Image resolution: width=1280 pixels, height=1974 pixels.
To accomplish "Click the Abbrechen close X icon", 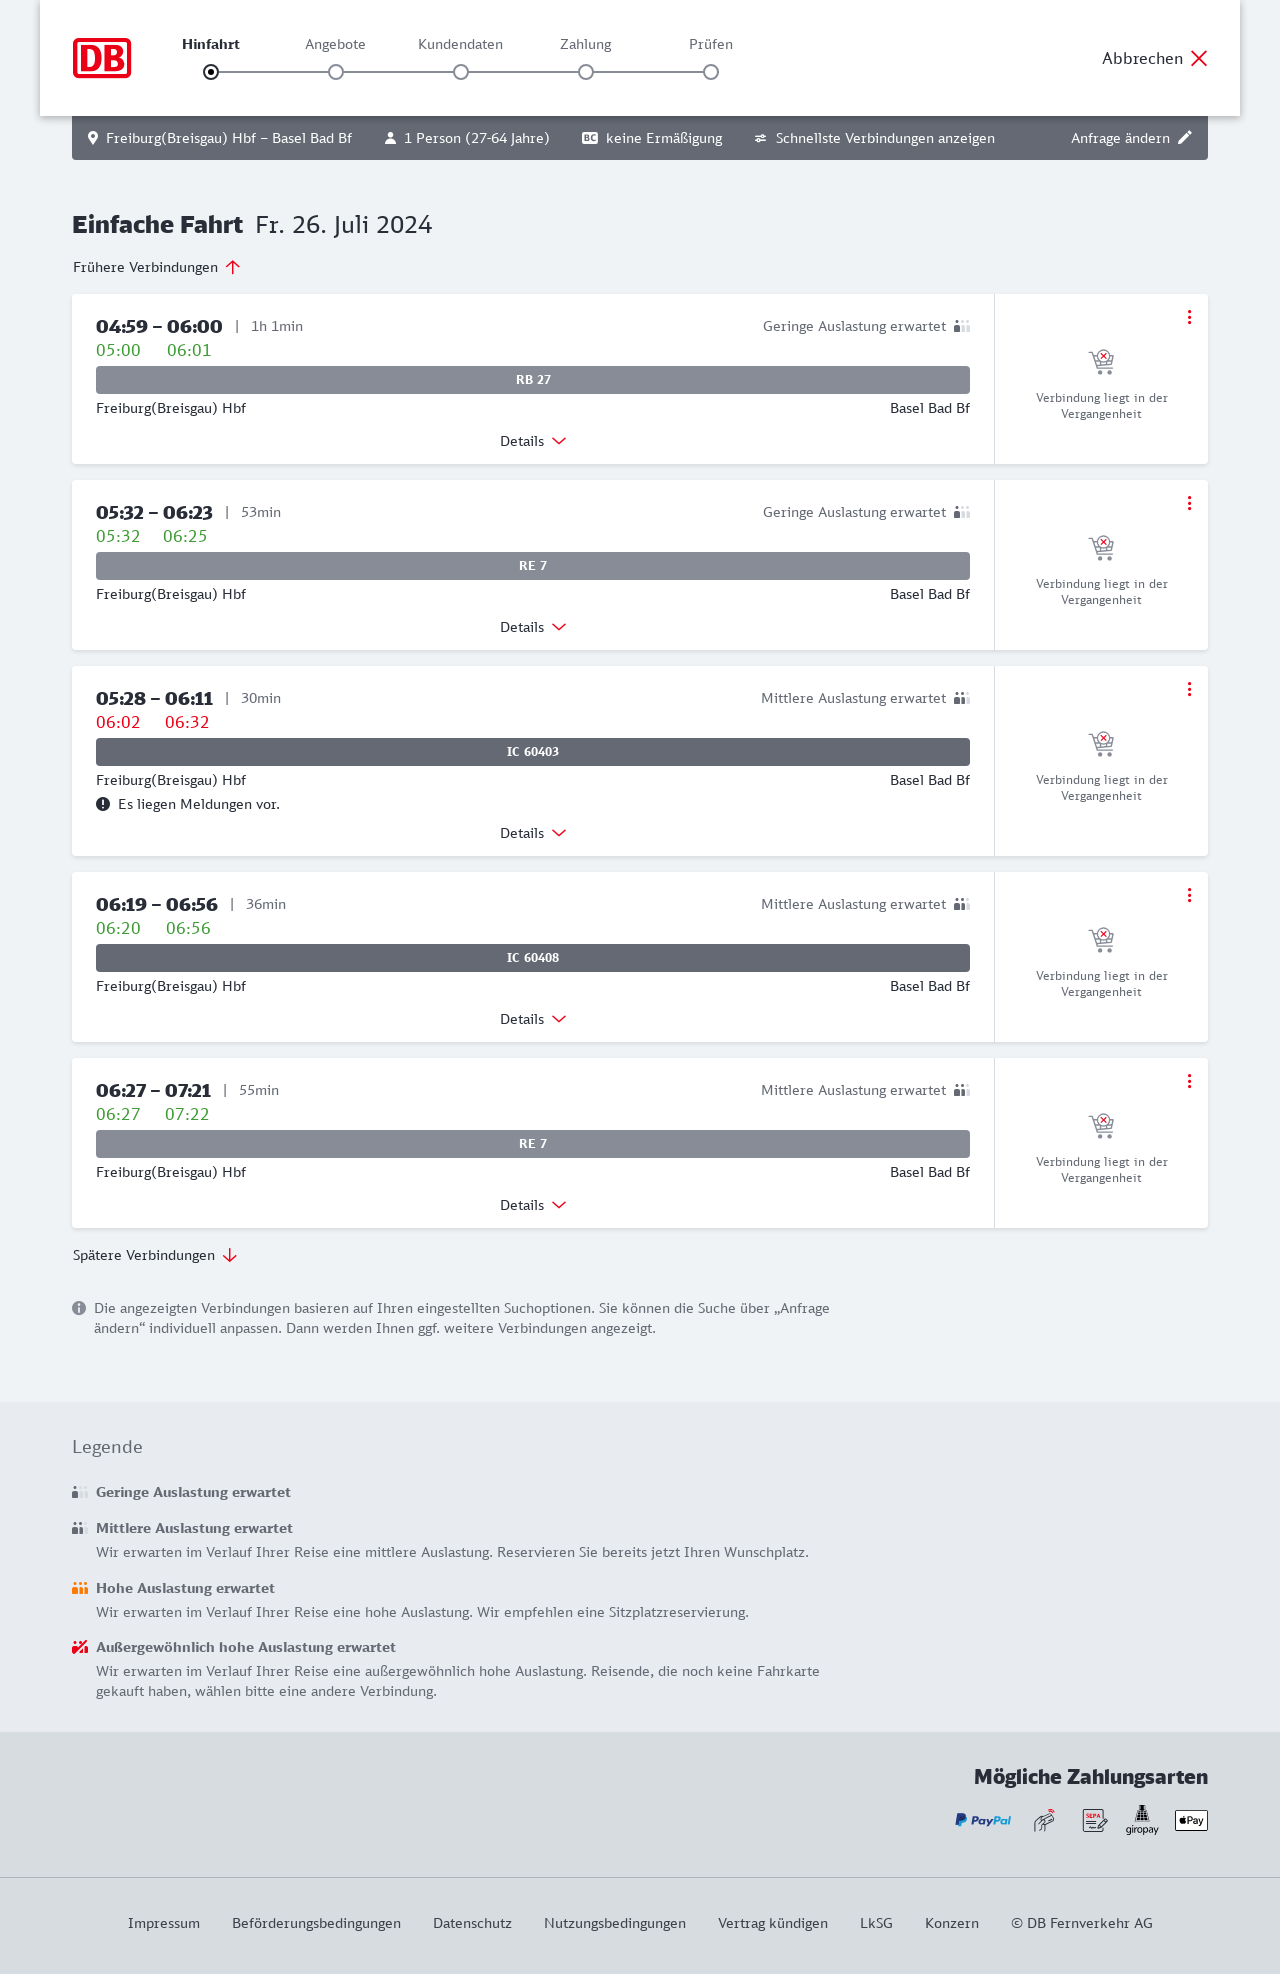I will (x=1199, y=58).
